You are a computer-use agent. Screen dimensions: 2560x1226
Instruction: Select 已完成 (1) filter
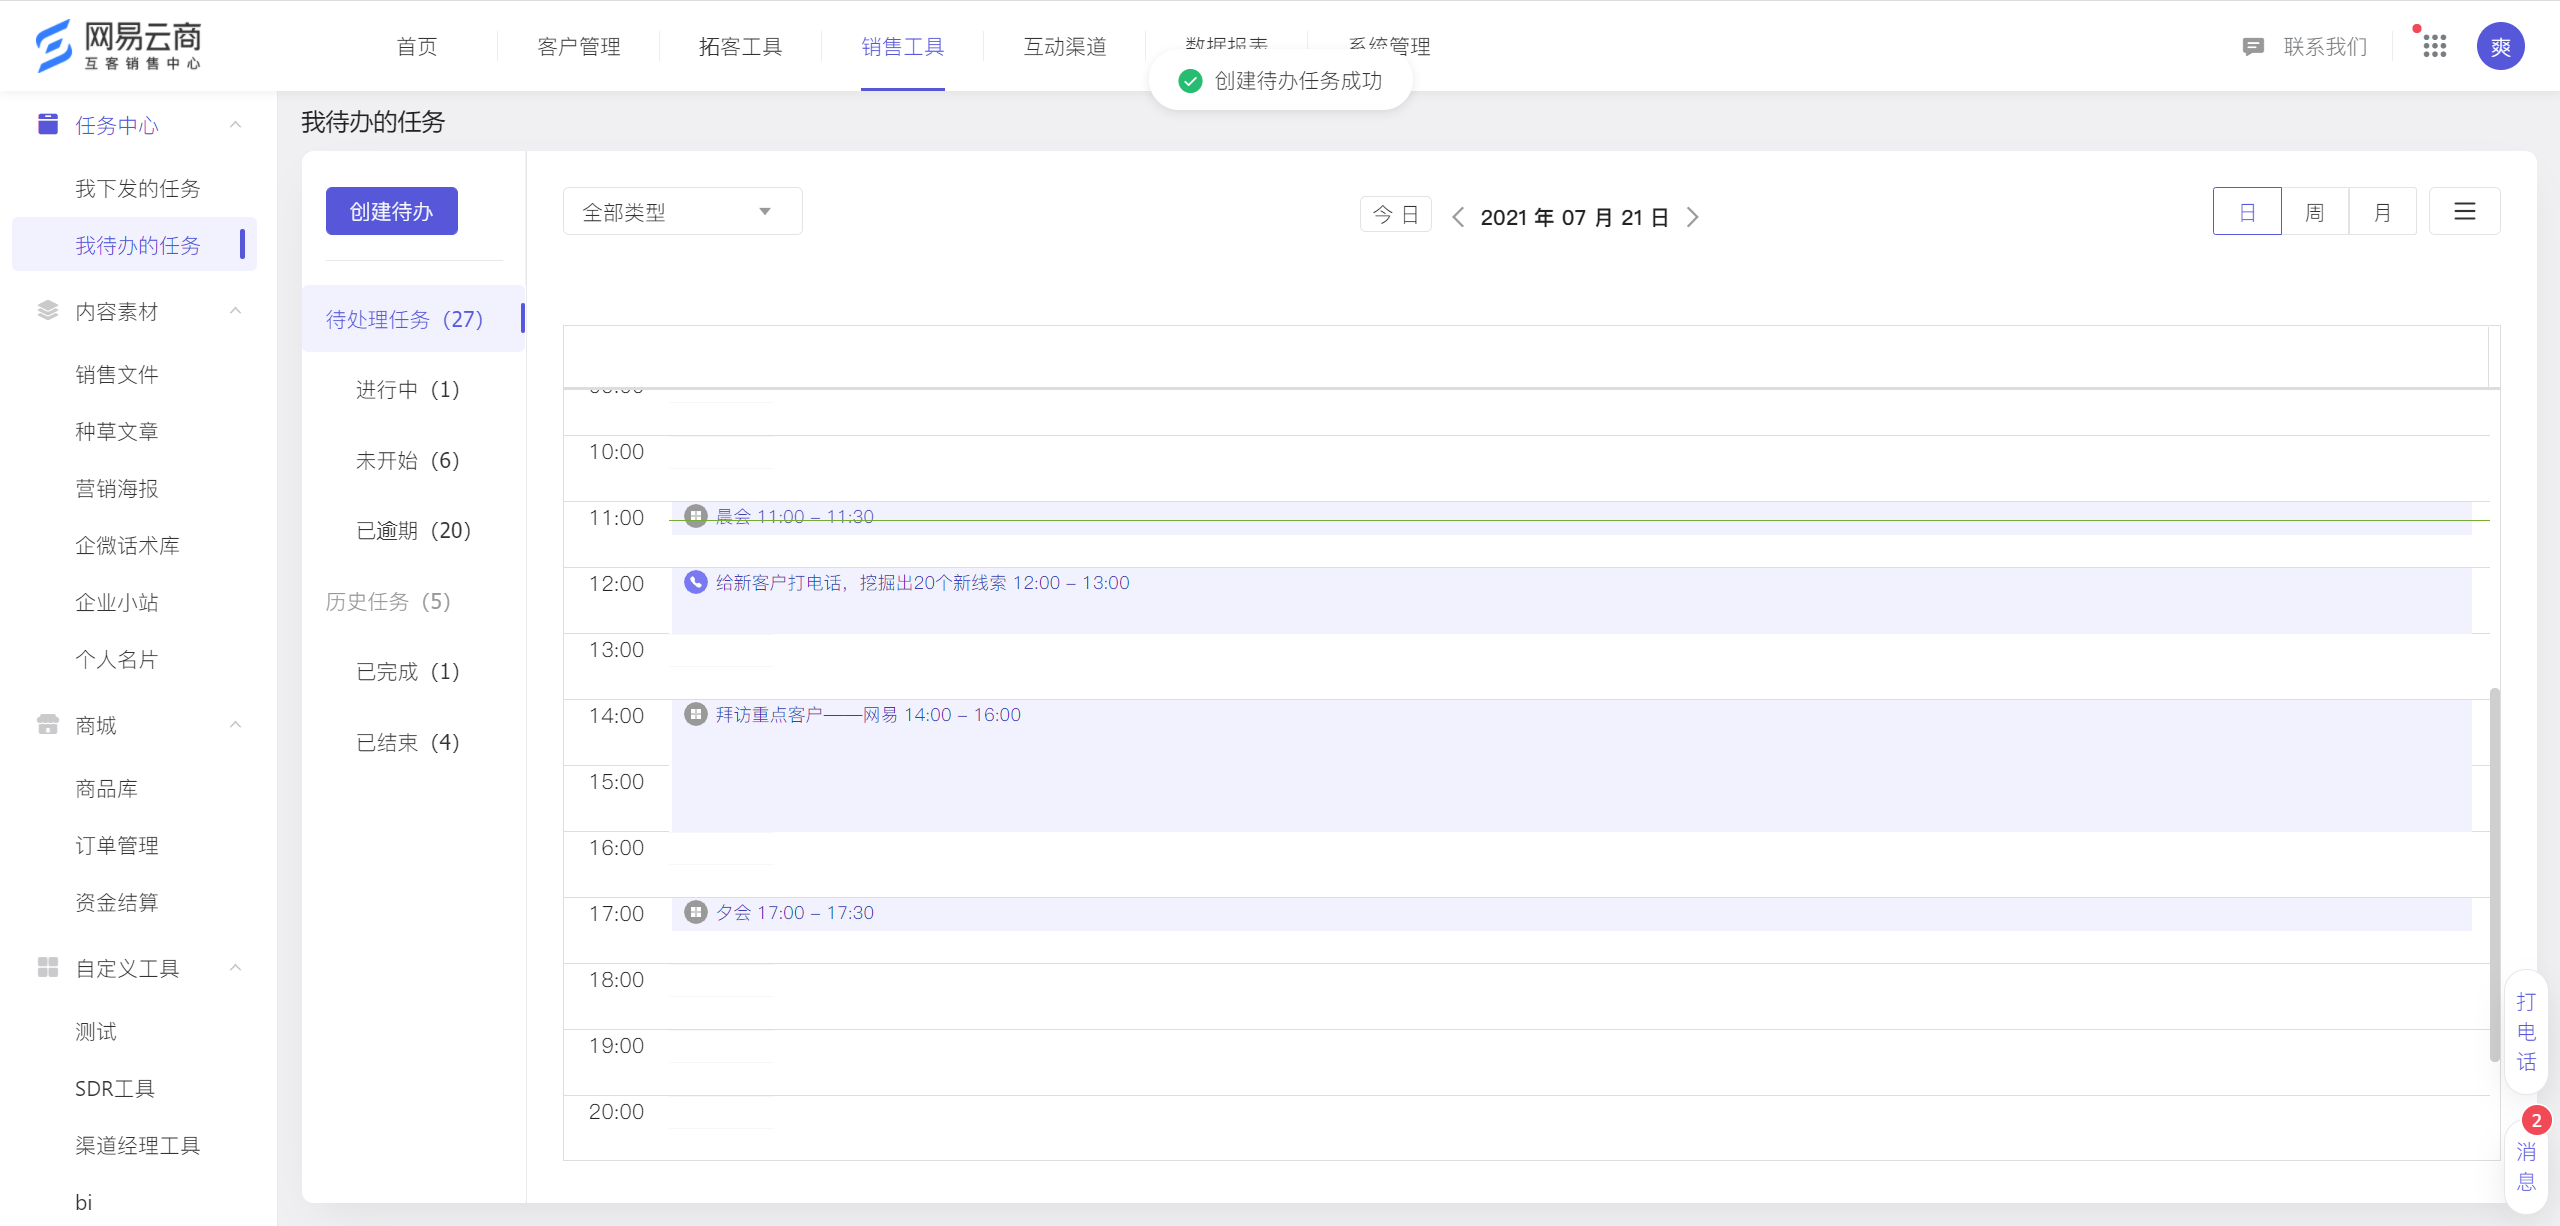pos(408,671)
